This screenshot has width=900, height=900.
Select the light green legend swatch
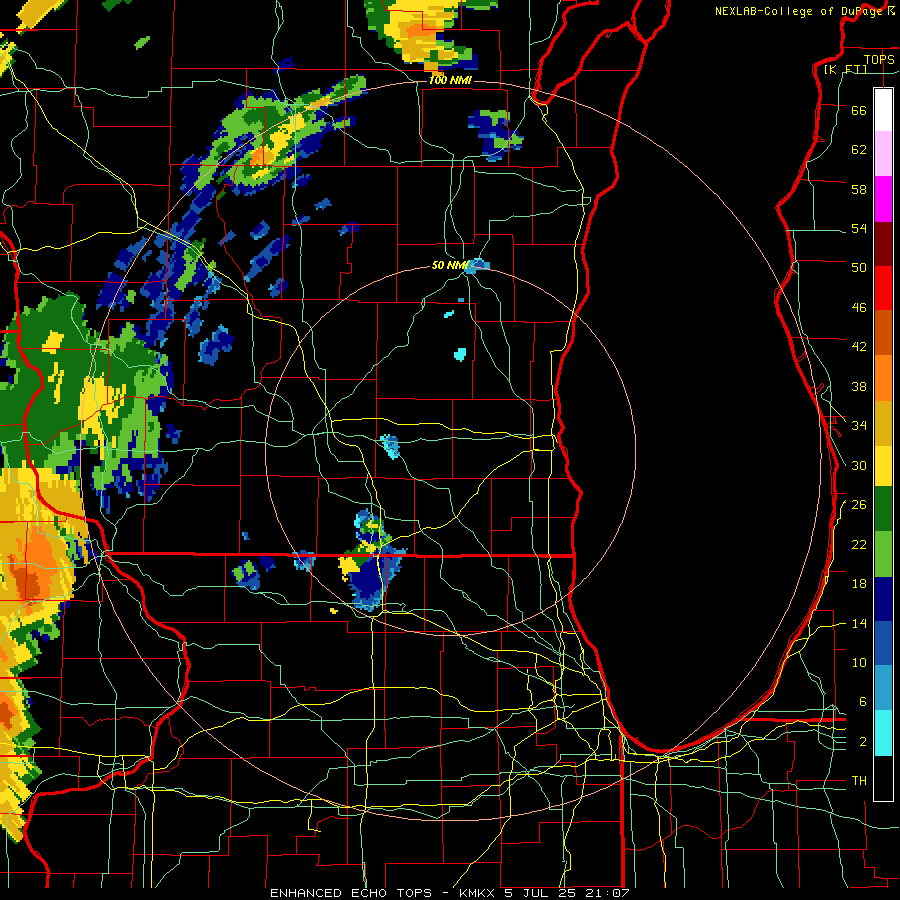pyautogui.click(x=883, y=554)
